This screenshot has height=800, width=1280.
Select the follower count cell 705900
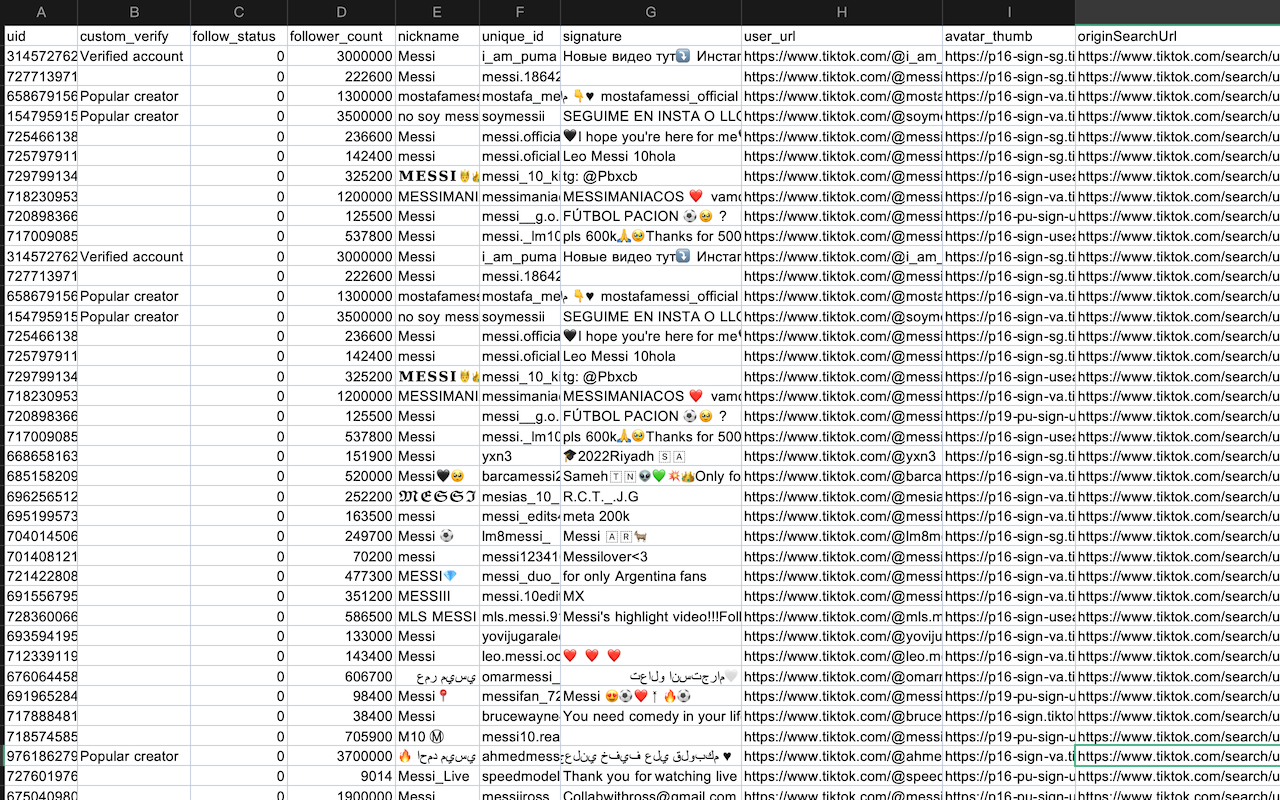pyautogui.click(x=342, y=736)
